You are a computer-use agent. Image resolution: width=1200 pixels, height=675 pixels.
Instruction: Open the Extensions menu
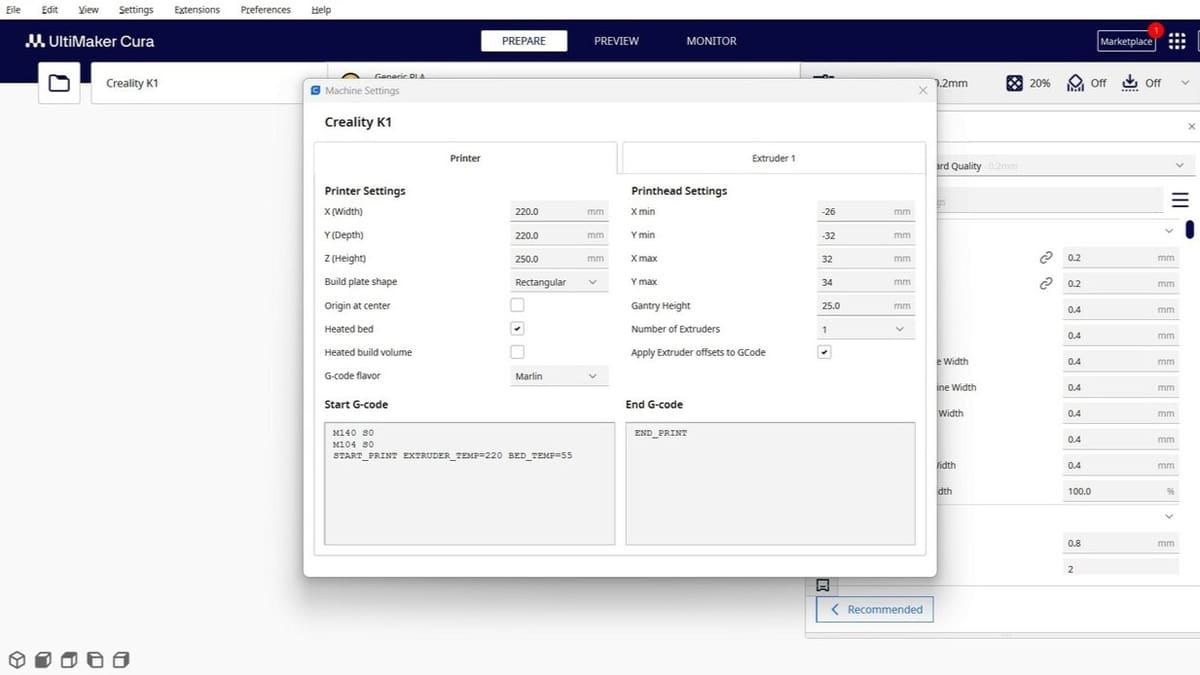click(x=197, y=9)
